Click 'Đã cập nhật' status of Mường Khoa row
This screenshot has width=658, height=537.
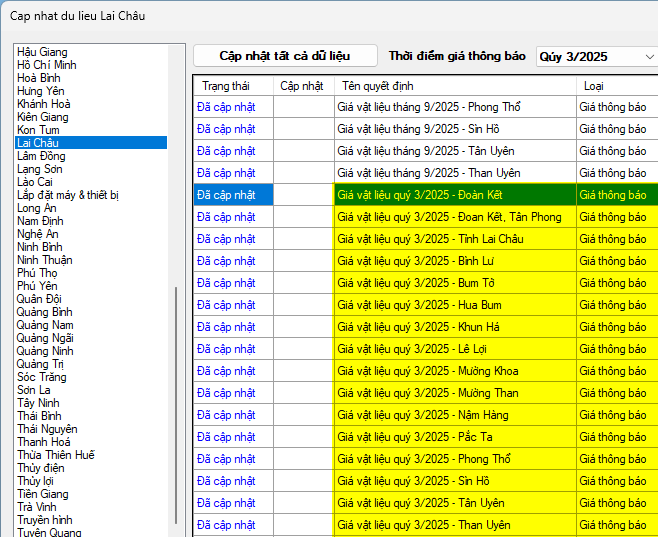click(226, 371)
